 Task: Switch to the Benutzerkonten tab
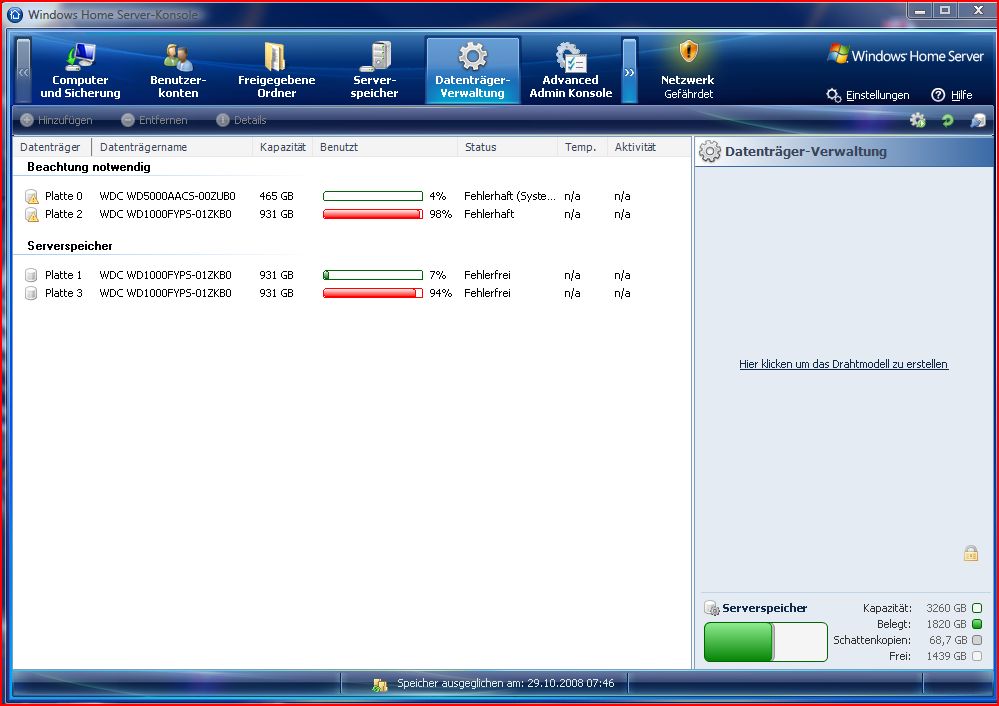178,70
